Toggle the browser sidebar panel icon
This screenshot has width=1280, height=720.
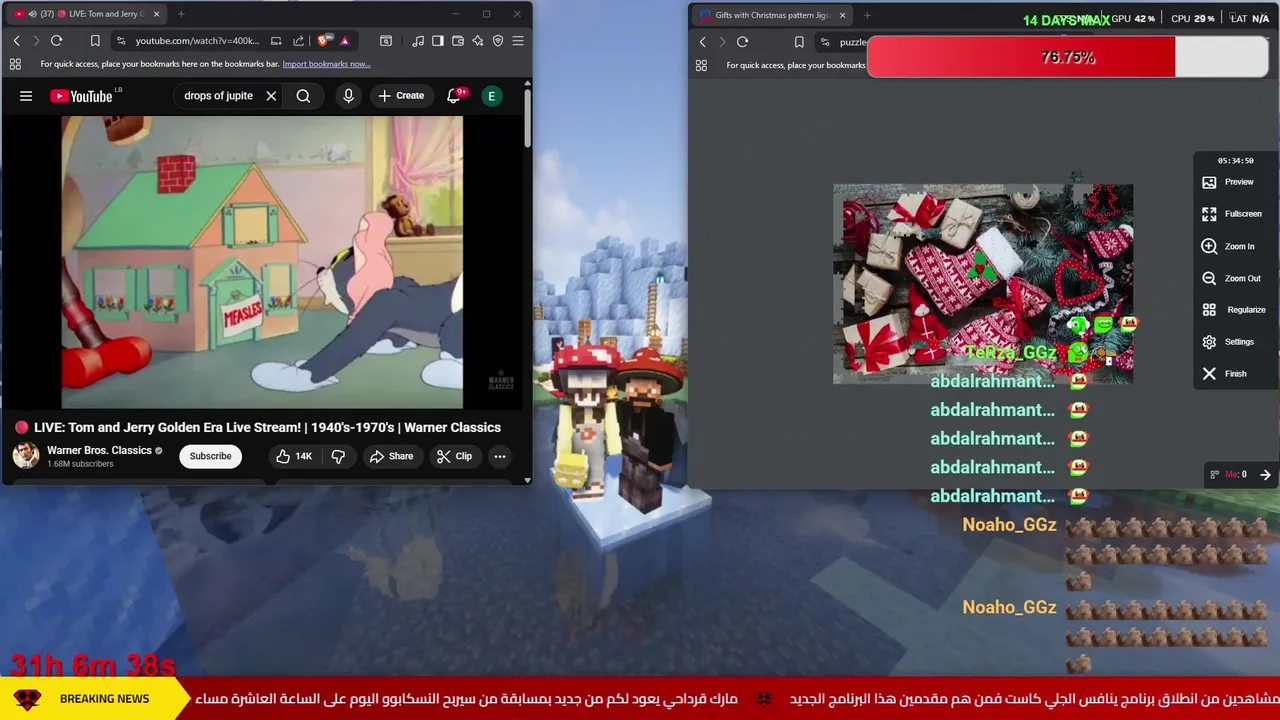[438, 41]
